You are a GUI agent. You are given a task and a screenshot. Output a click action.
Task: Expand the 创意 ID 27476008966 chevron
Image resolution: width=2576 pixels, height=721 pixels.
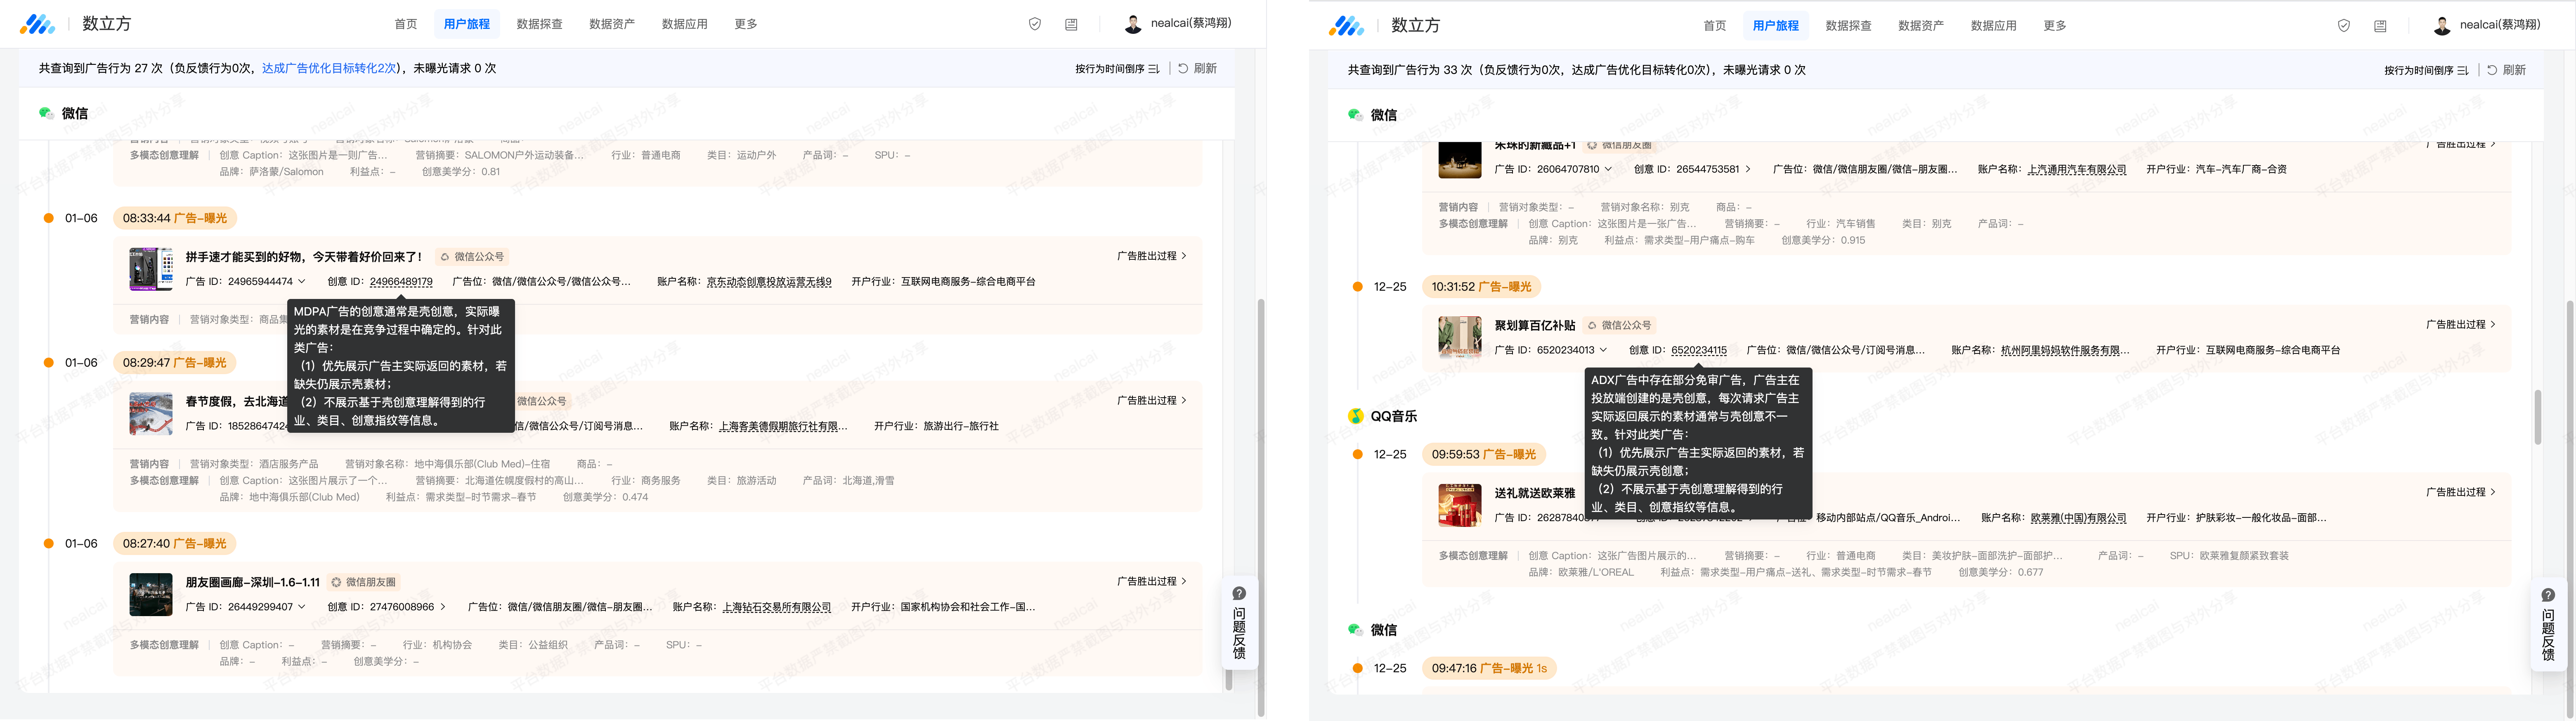click(443, 607)
